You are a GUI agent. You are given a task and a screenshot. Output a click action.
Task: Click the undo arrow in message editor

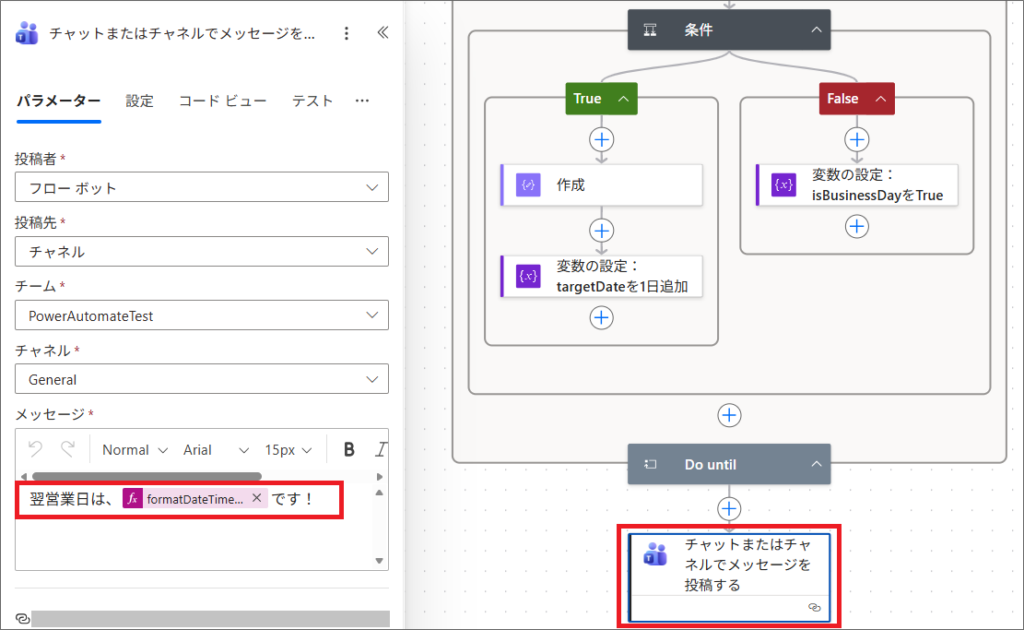[x=36, y=449]
